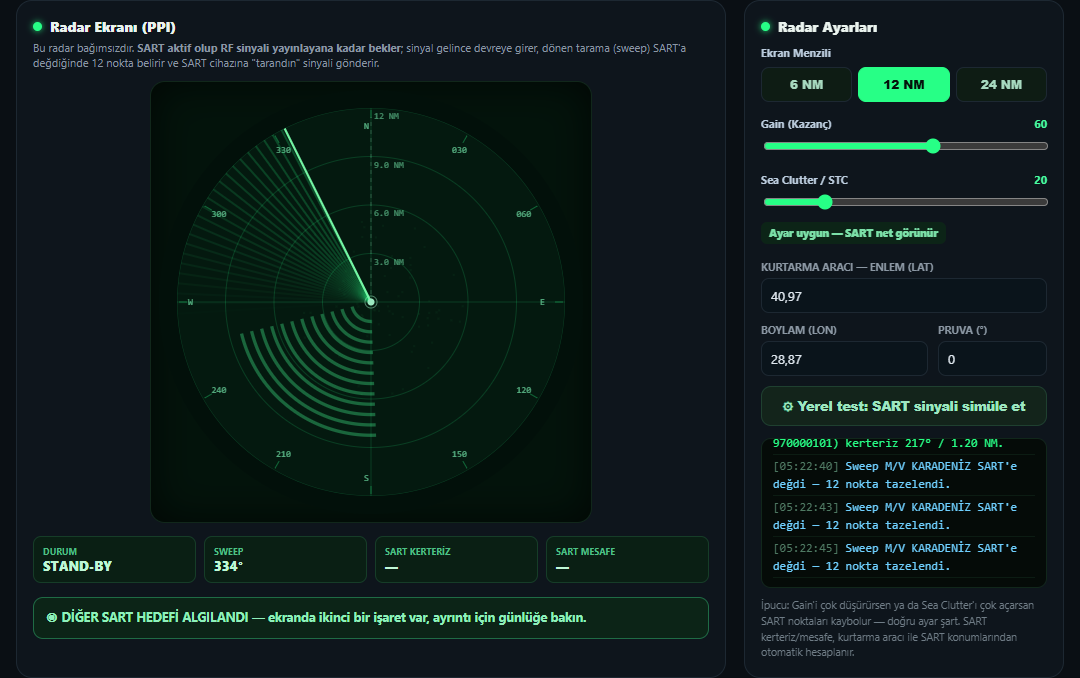Viewport: 1080px width, 678px height.
Task: Click the green dot beside Radar Ayarları
Action: [x=765, y=27]
